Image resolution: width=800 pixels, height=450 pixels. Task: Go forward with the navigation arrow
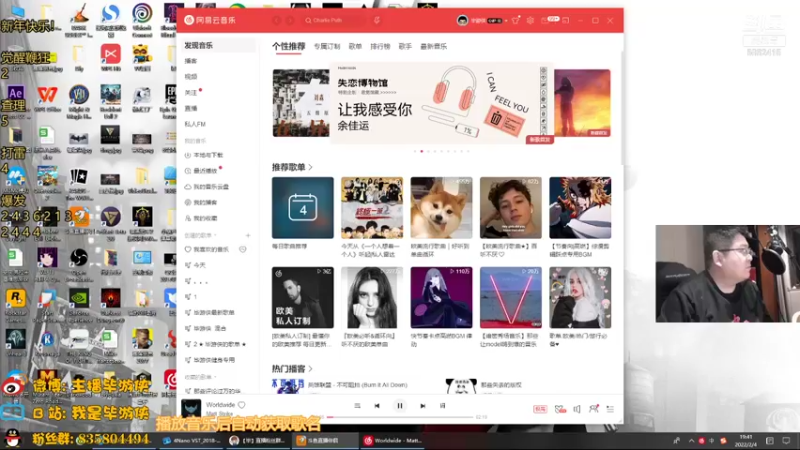tap(290, 20)
